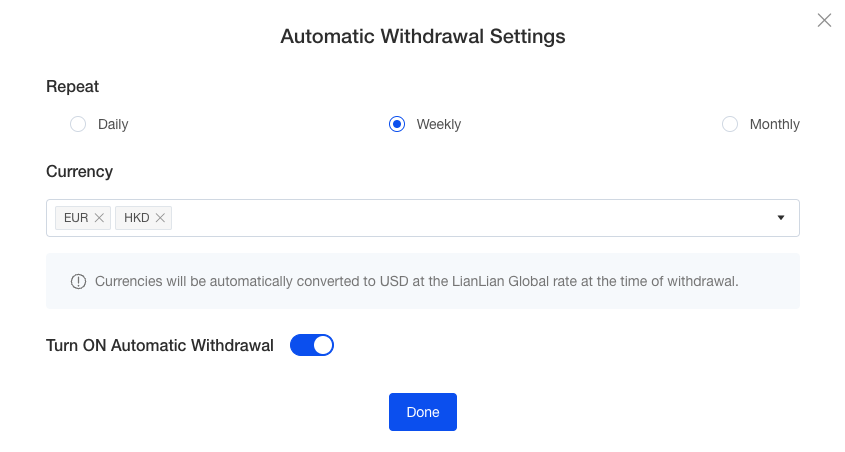Viewport: 845px width, 452px height.
Task: Click the info icon beside conversion notice
Action: tap(79, 281)
